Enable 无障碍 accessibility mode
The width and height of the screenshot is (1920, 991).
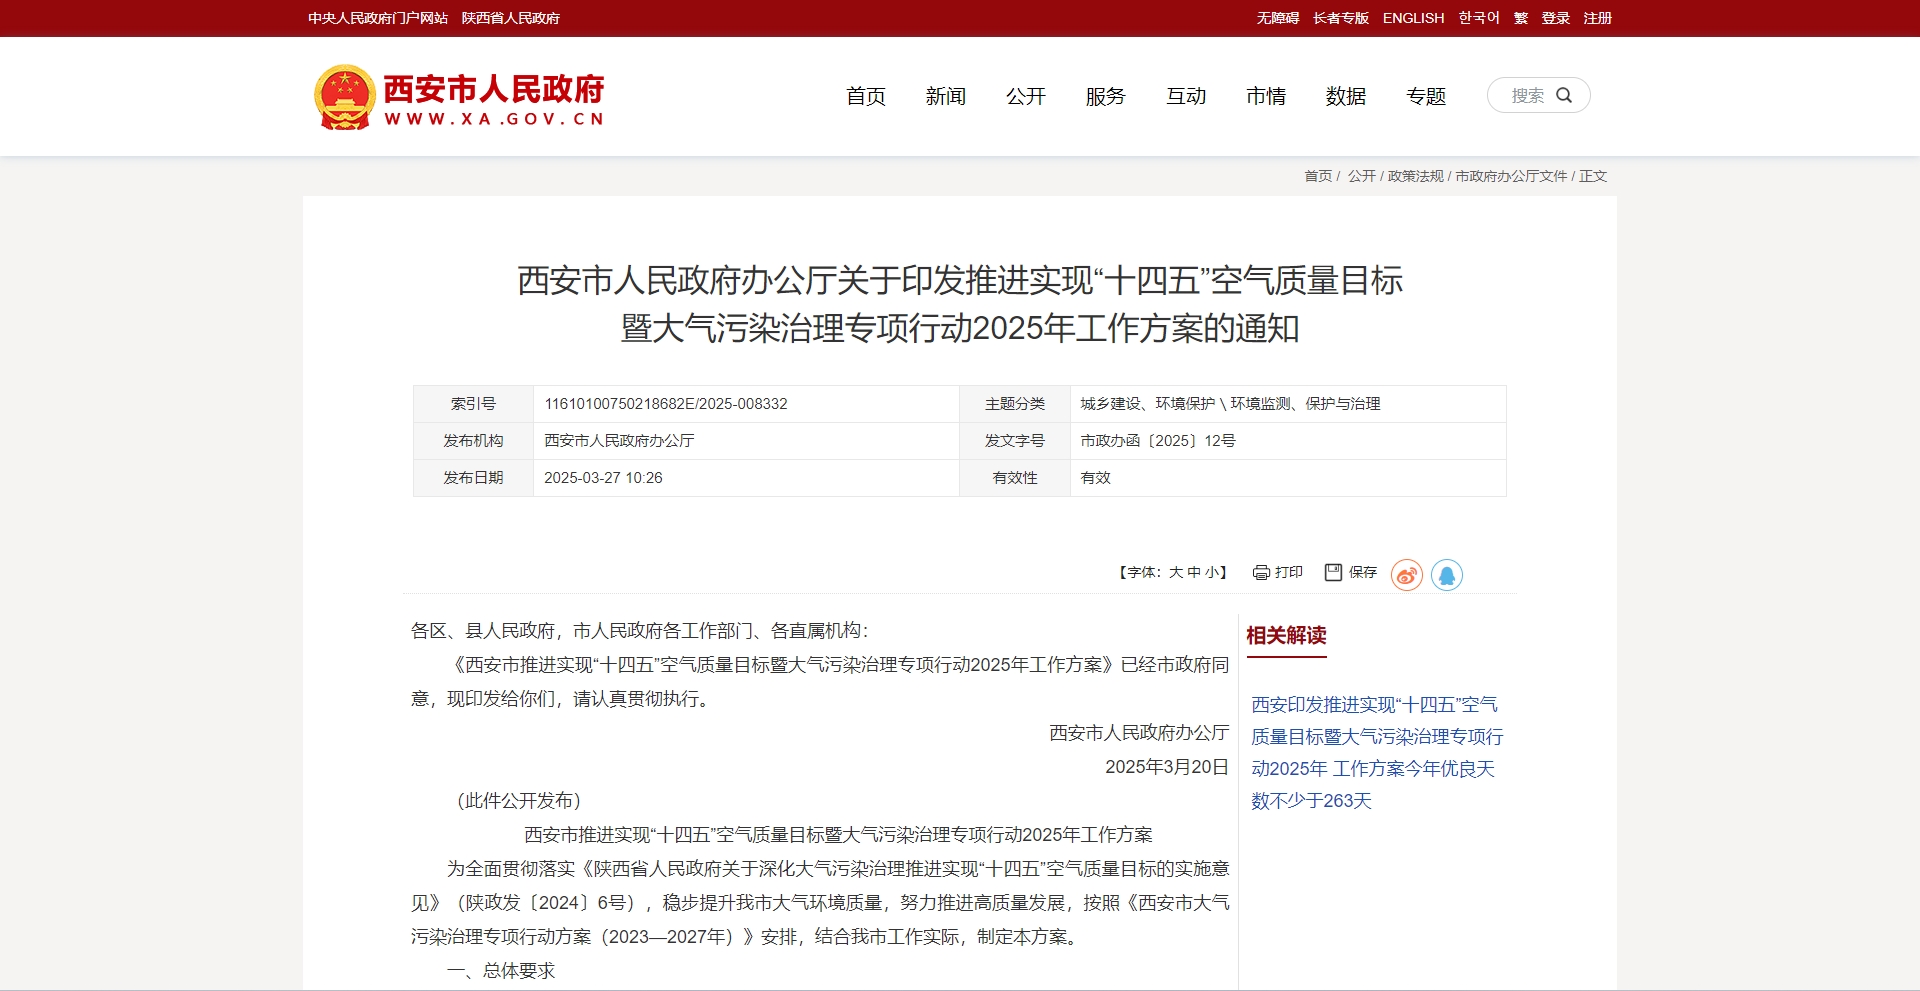click(1277, 18)
